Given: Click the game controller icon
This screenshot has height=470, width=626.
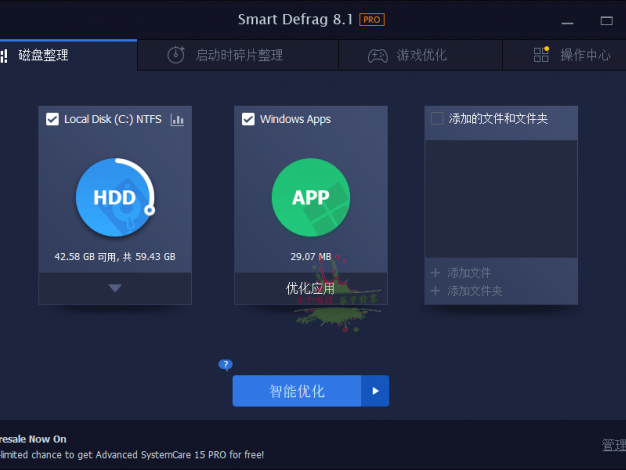Looking at the screenshot, I should click(378, 56).
